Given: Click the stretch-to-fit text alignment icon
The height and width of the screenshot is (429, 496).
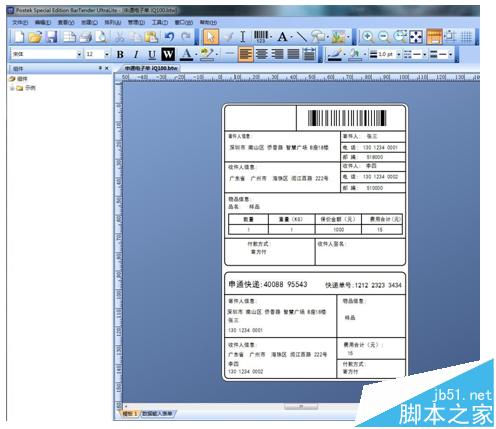Looking at the screenshot, I should coord(310,54).
